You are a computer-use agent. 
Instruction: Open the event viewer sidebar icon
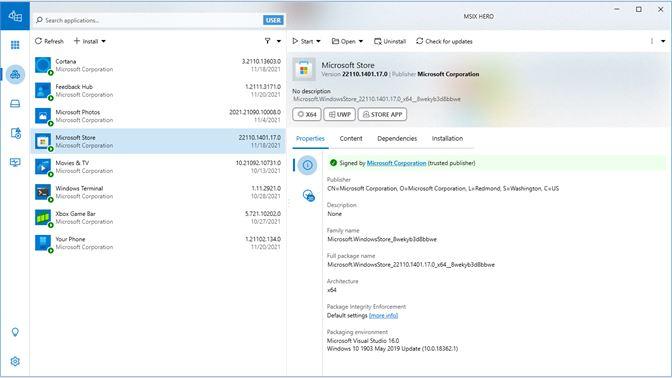pyautogui.click(x=15, y=133)
